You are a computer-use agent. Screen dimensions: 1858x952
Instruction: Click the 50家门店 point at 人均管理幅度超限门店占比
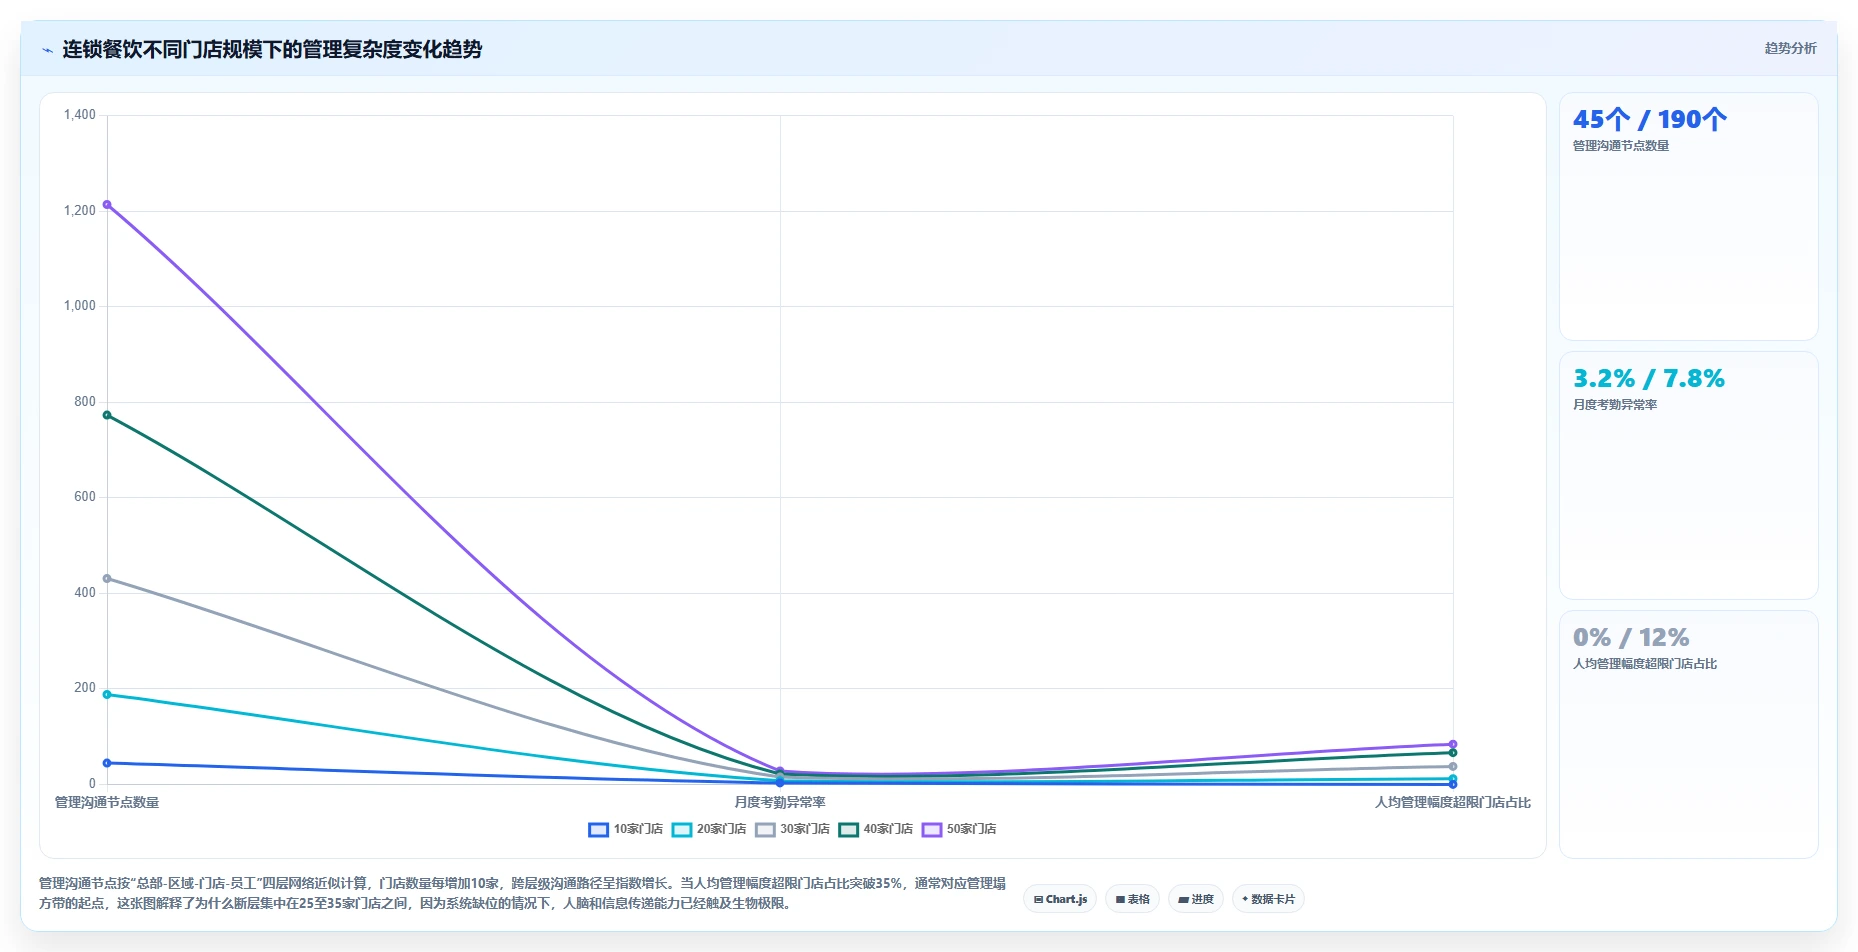pos(1453,744)
